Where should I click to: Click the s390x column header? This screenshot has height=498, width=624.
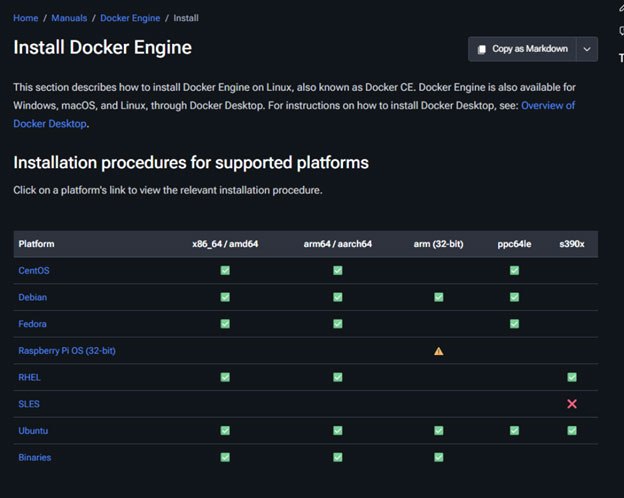pos(572,244)
